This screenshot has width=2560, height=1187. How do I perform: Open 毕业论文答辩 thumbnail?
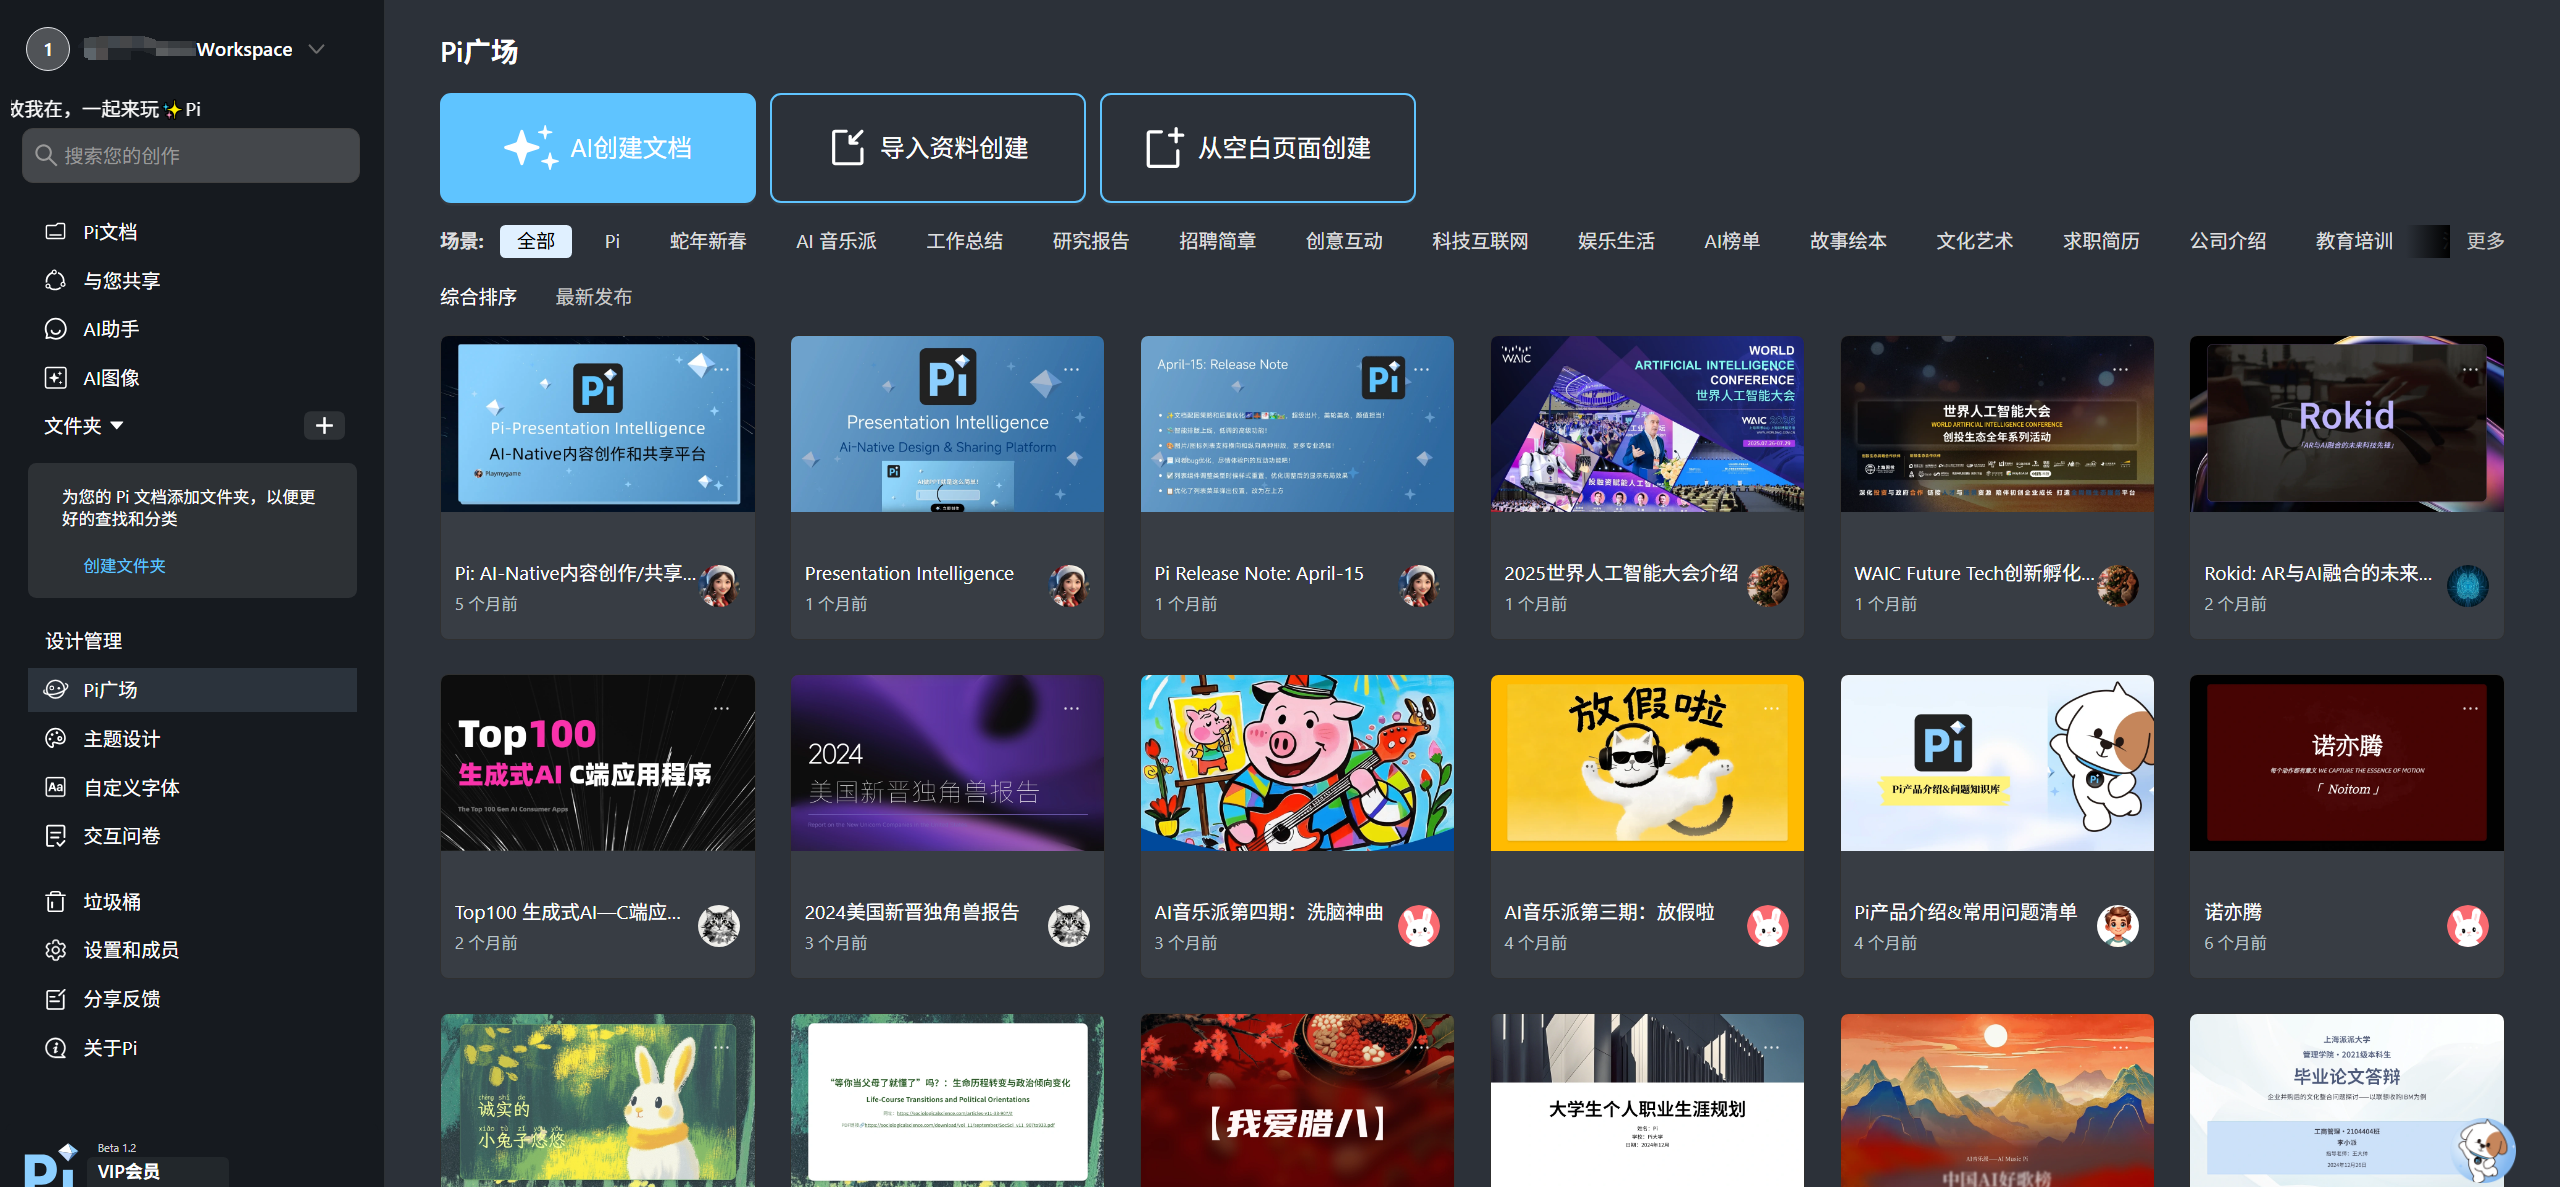[x=2347, y=1101]
